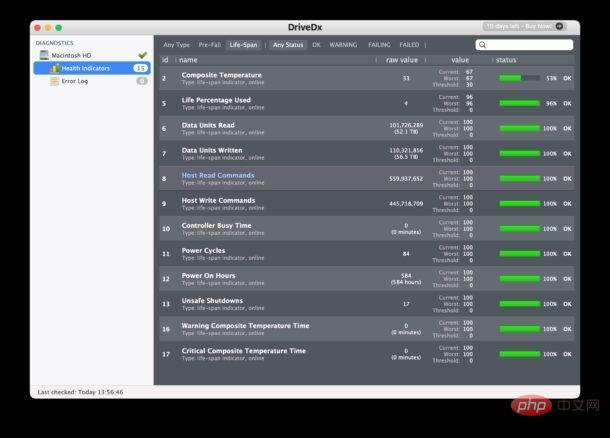The height and width of the screenshot is (438, 610).
Task: Select the Composite Temperature row
Action: coord(366,78)
